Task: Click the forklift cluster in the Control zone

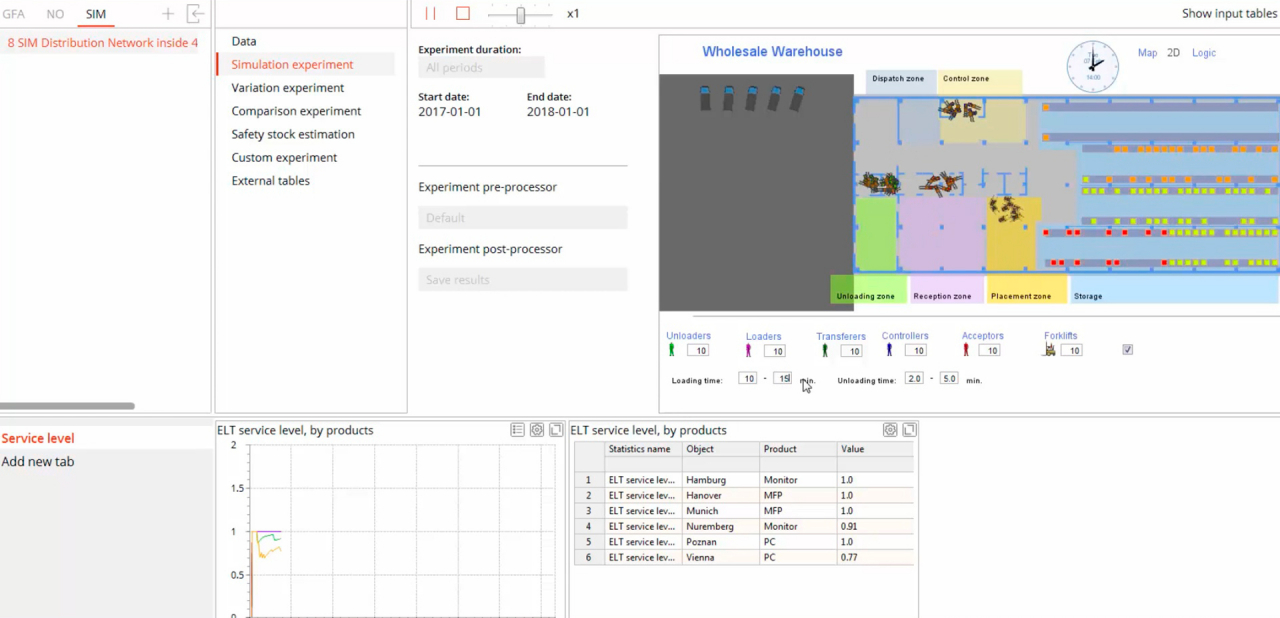Action: click(961, 110)
